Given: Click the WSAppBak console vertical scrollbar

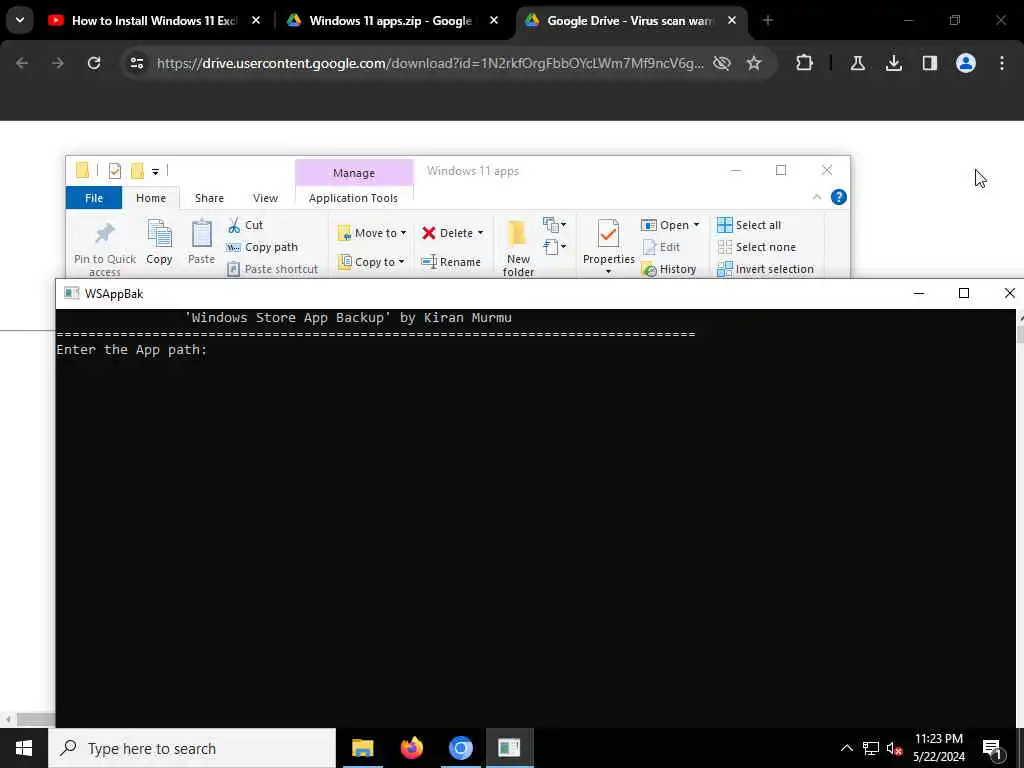Looking at the screenshot, I should [x=1020, y=517].
